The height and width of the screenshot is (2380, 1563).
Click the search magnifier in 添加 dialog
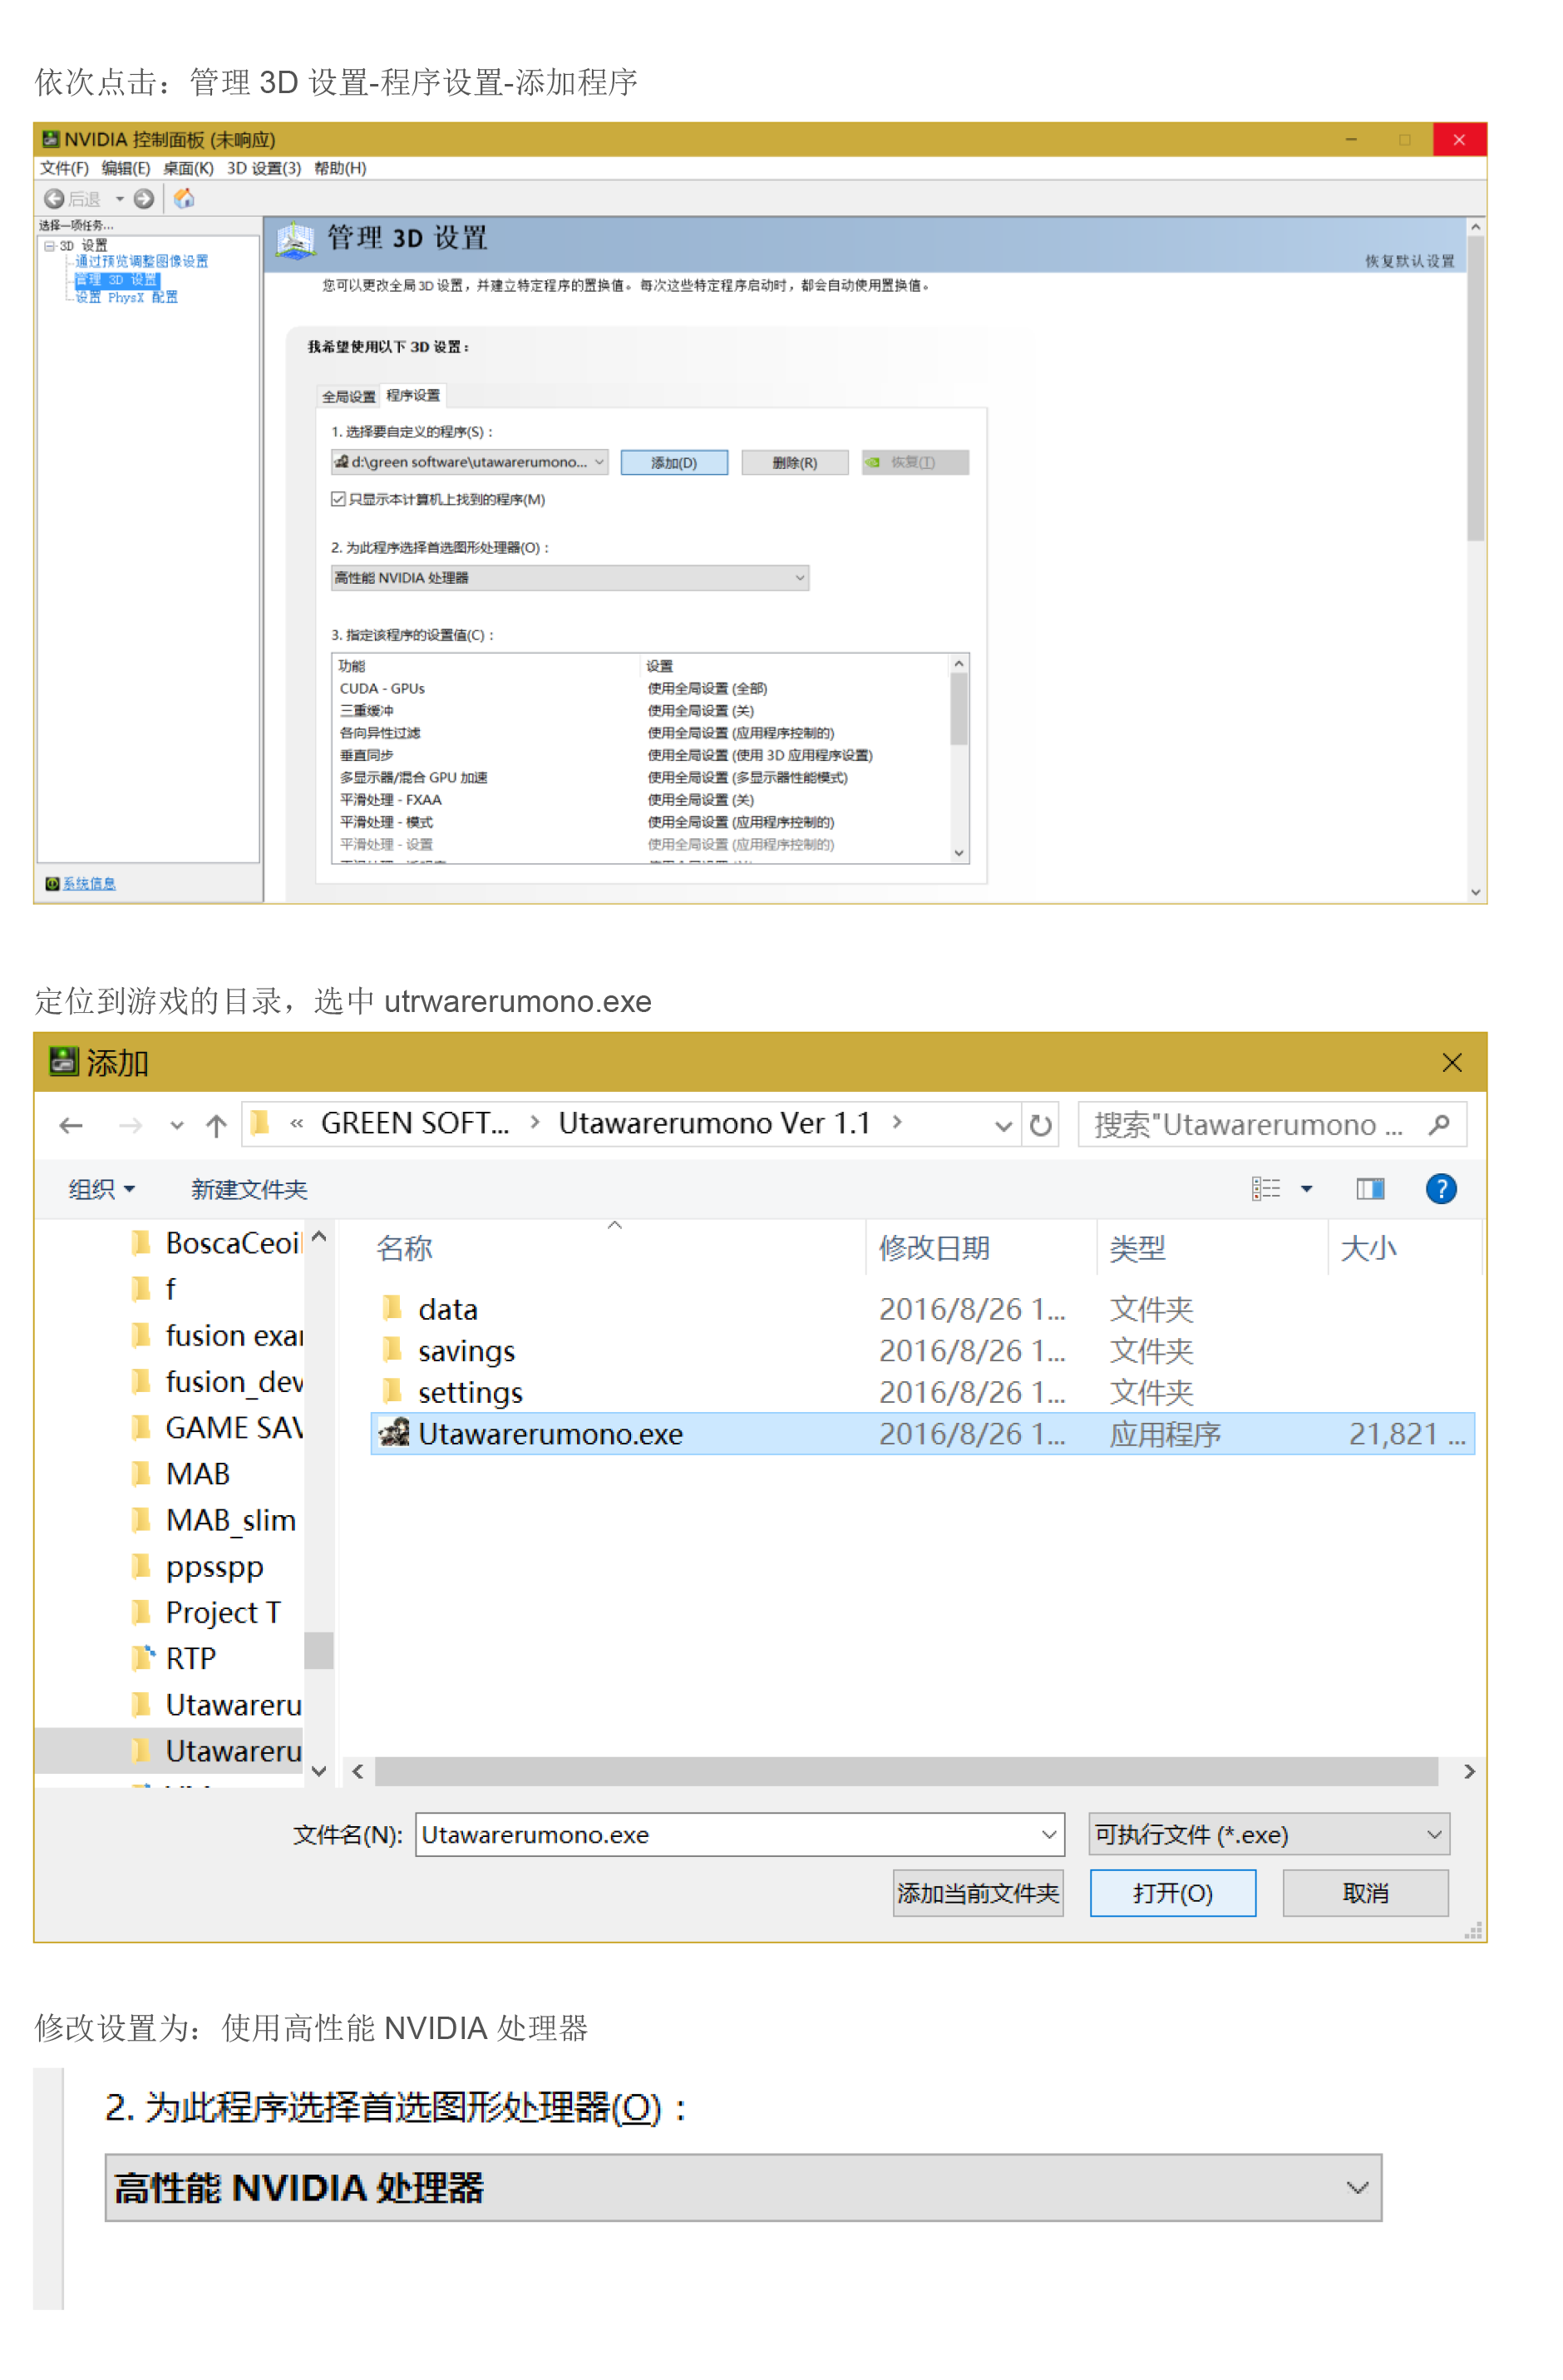click(1439, 1125)
